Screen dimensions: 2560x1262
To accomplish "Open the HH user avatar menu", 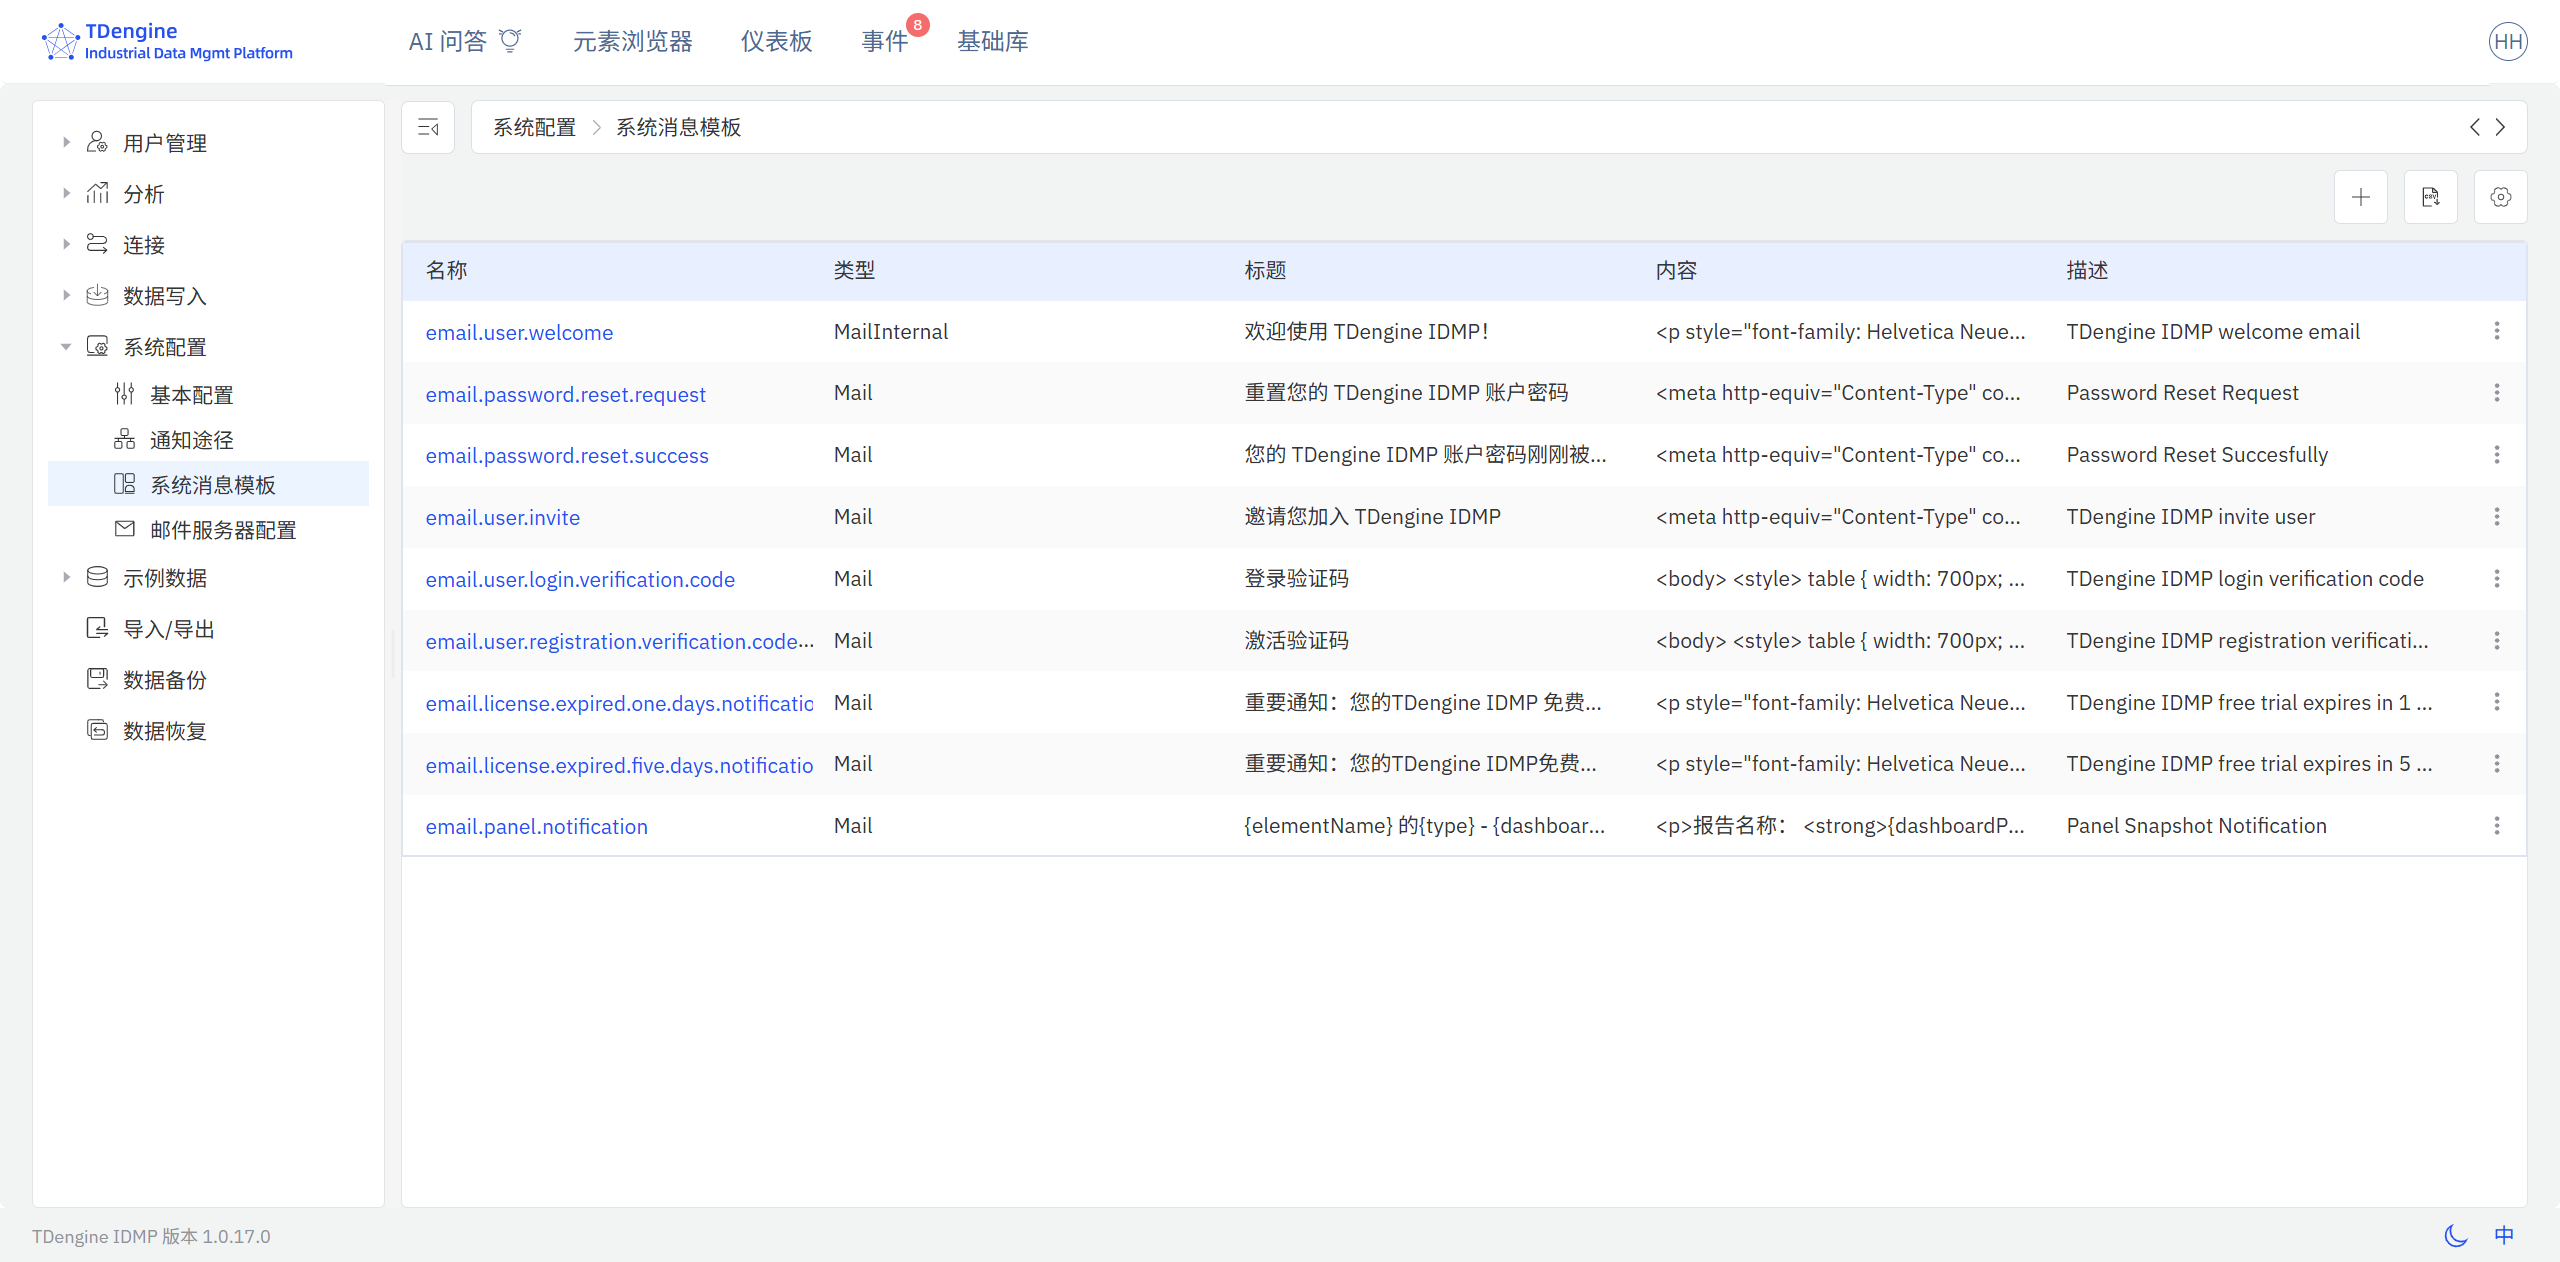I will (x=2508, y=41).
